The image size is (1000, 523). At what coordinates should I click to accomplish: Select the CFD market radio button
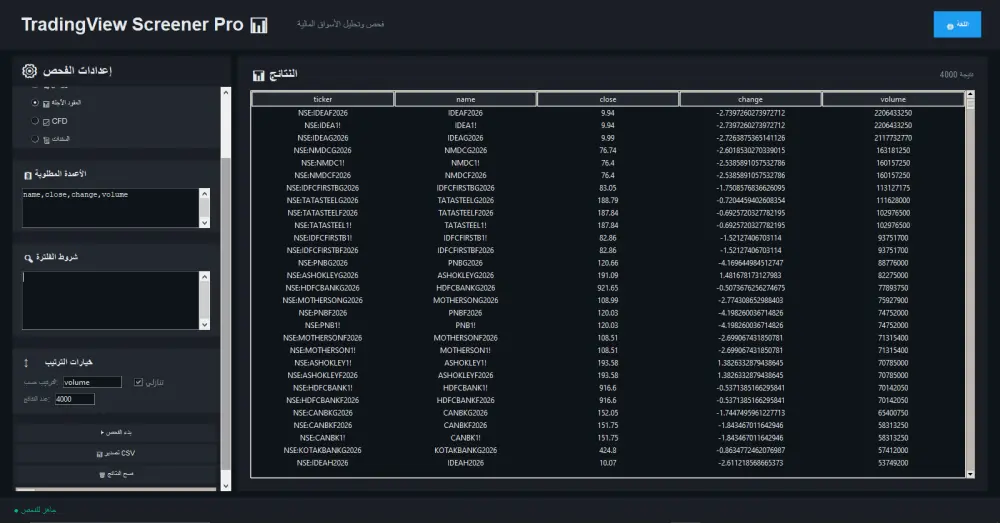(35, 121)
